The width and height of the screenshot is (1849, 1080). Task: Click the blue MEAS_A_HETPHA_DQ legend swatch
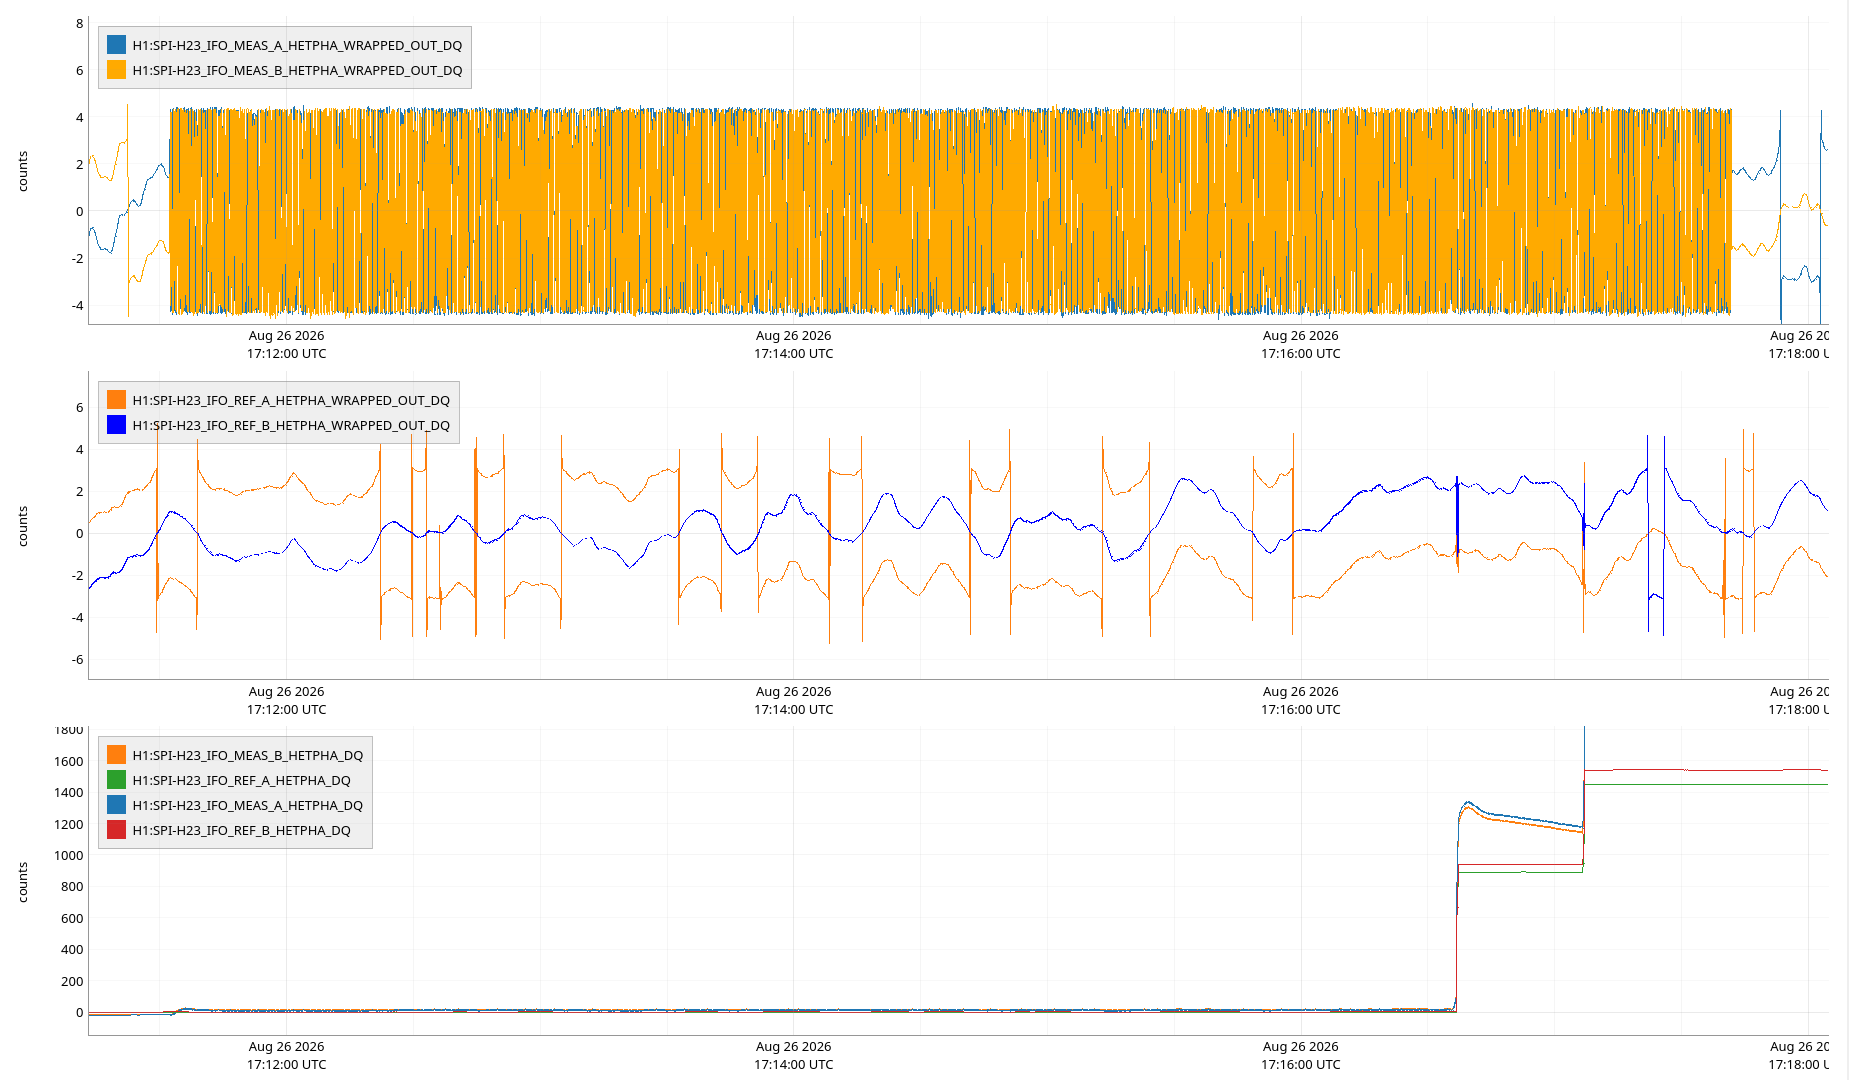(x=117, y=805)
